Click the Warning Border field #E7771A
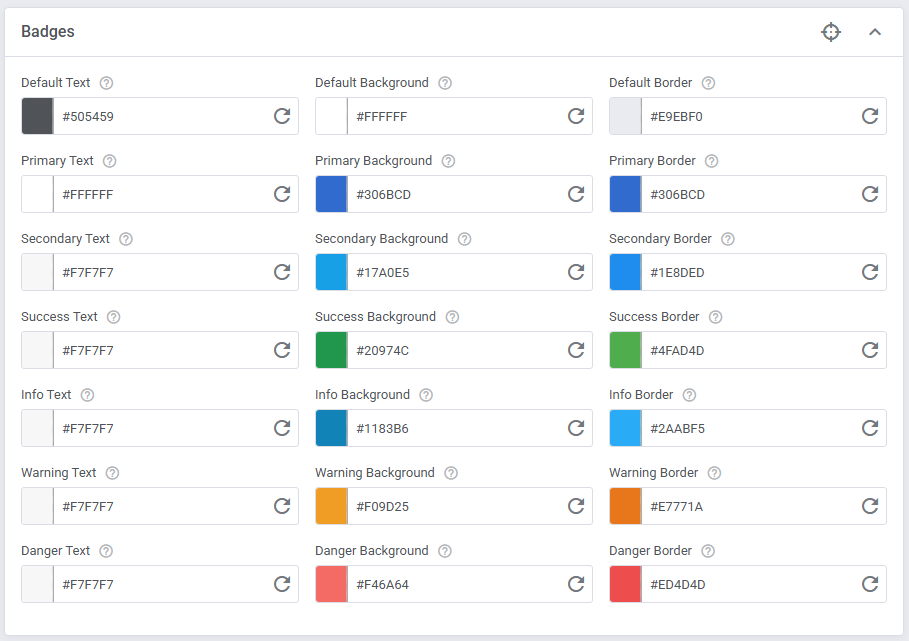This screenshot has width=909, height=641. (748, 506)
